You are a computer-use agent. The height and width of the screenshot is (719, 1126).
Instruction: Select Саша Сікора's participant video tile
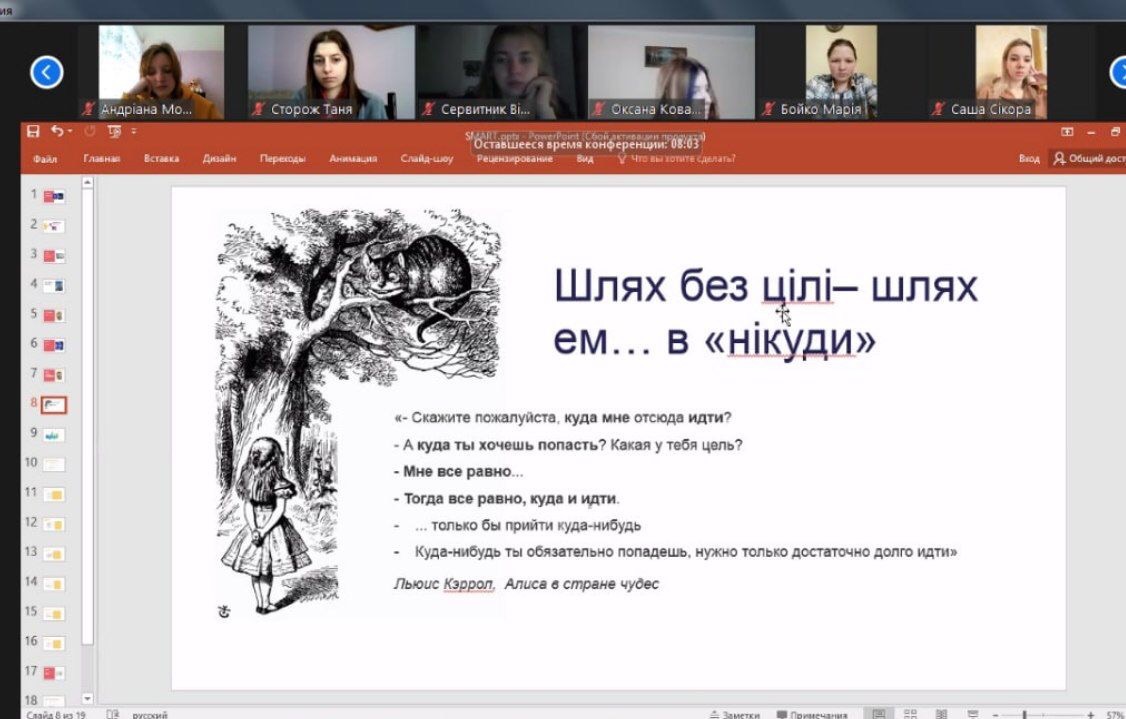pyautogui.click(x=1010, y=72)
